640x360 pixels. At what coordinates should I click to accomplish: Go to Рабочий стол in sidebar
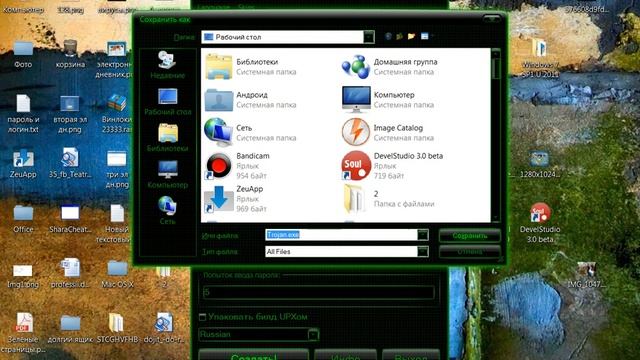167,102
